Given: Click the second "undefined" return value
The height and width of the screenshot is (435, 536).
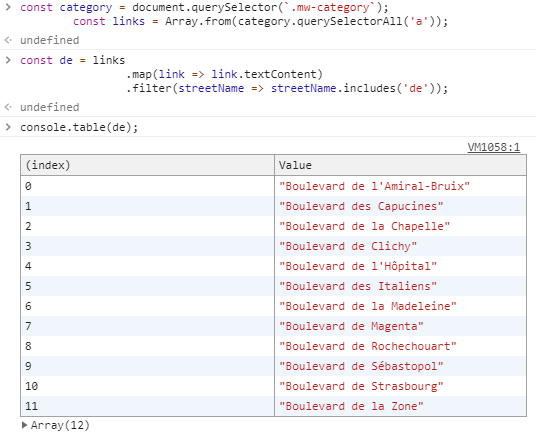Looking at the screenshot, I should (50, 107).
